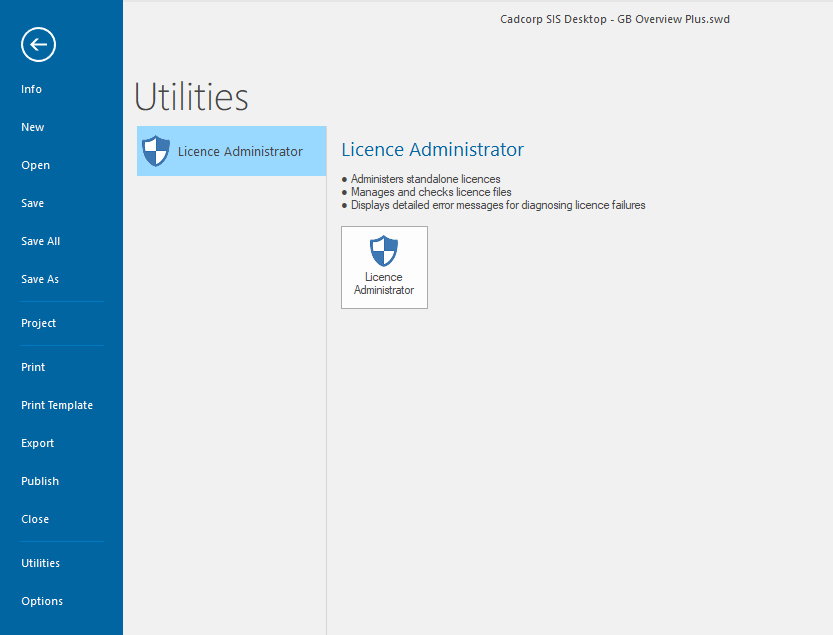The width and height of the screenshot is (833, 635).
Task: Open the Publish page
Action: pos(39,481)
